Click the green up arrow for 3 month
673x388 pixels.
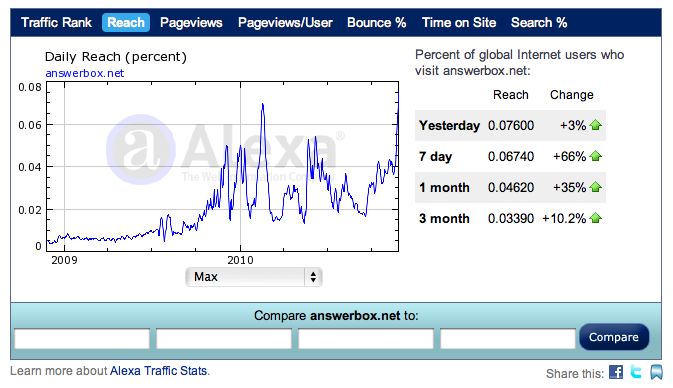pyautogui.click(x=596, y=218)
